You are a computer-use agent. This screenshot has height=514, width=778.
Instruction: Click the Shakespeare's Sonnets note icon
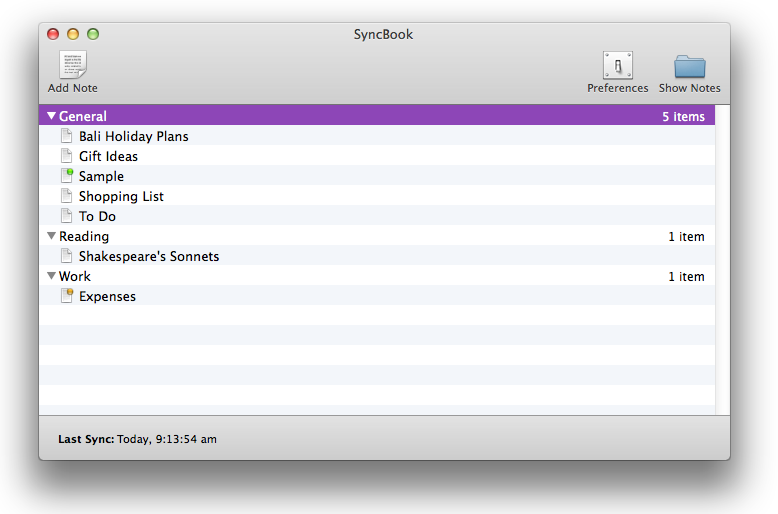pyautogui.click(x=66, y=256)
